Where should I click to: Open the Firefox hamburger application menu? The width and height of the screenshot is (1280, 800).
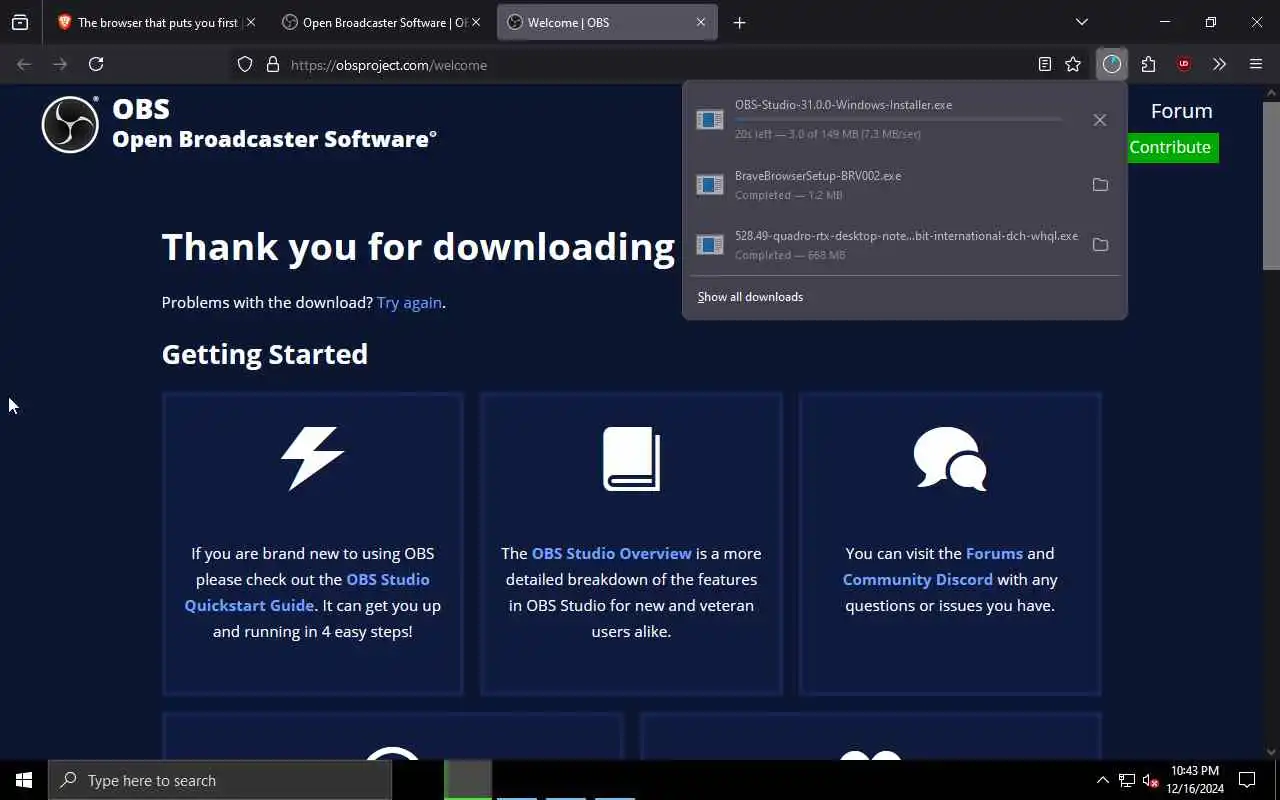1256,64
